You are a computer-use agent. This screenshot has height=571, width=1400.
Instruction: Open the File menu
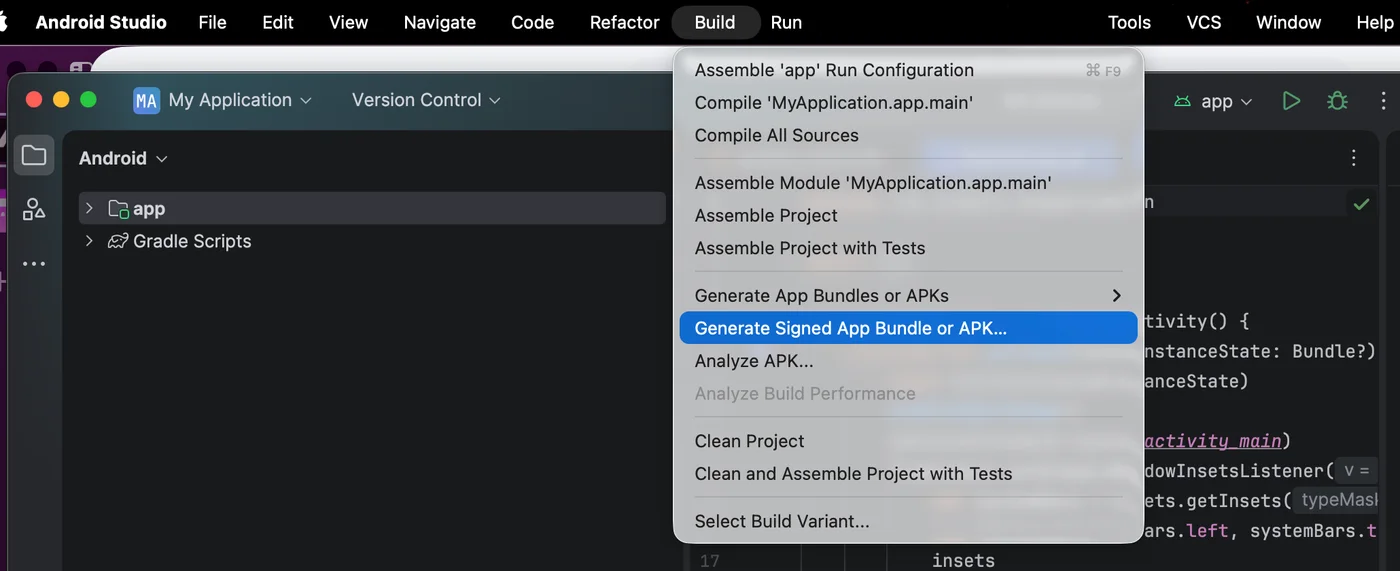212,22
